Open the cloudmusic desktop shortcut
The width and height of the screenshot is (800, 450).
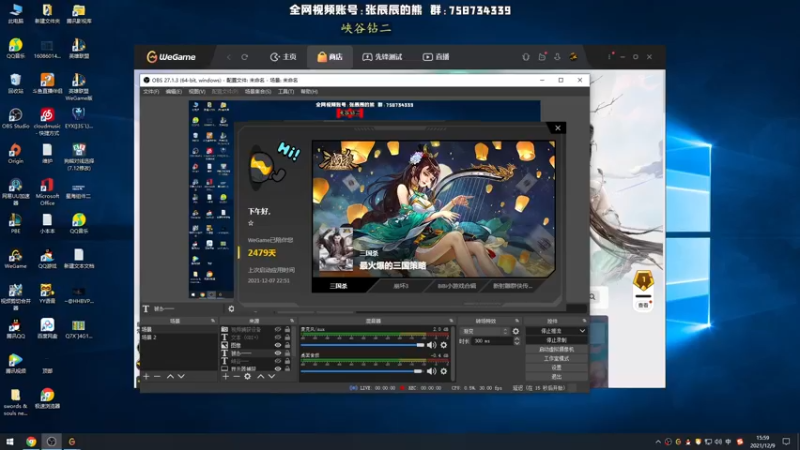point(47,121)
